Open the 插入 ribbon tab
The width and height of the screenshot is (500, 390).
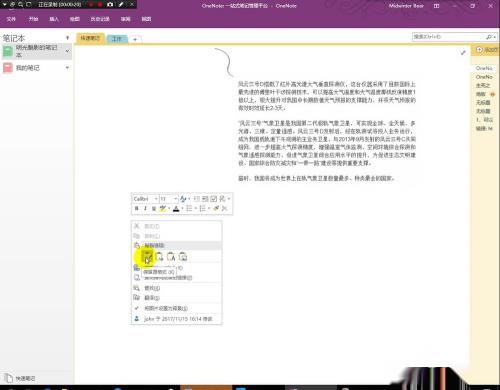(54, 19)
